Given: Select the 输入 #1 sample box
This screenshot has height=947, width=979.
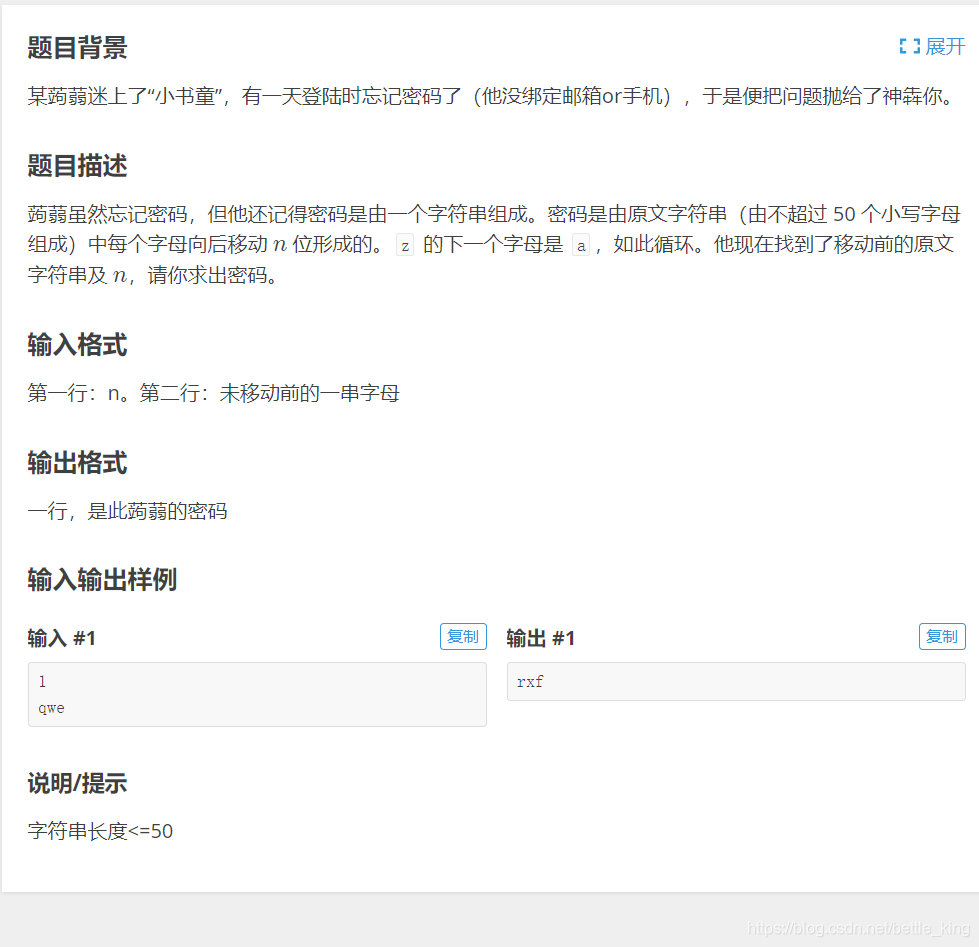Looking at the screenshot, I should point(256,694).
